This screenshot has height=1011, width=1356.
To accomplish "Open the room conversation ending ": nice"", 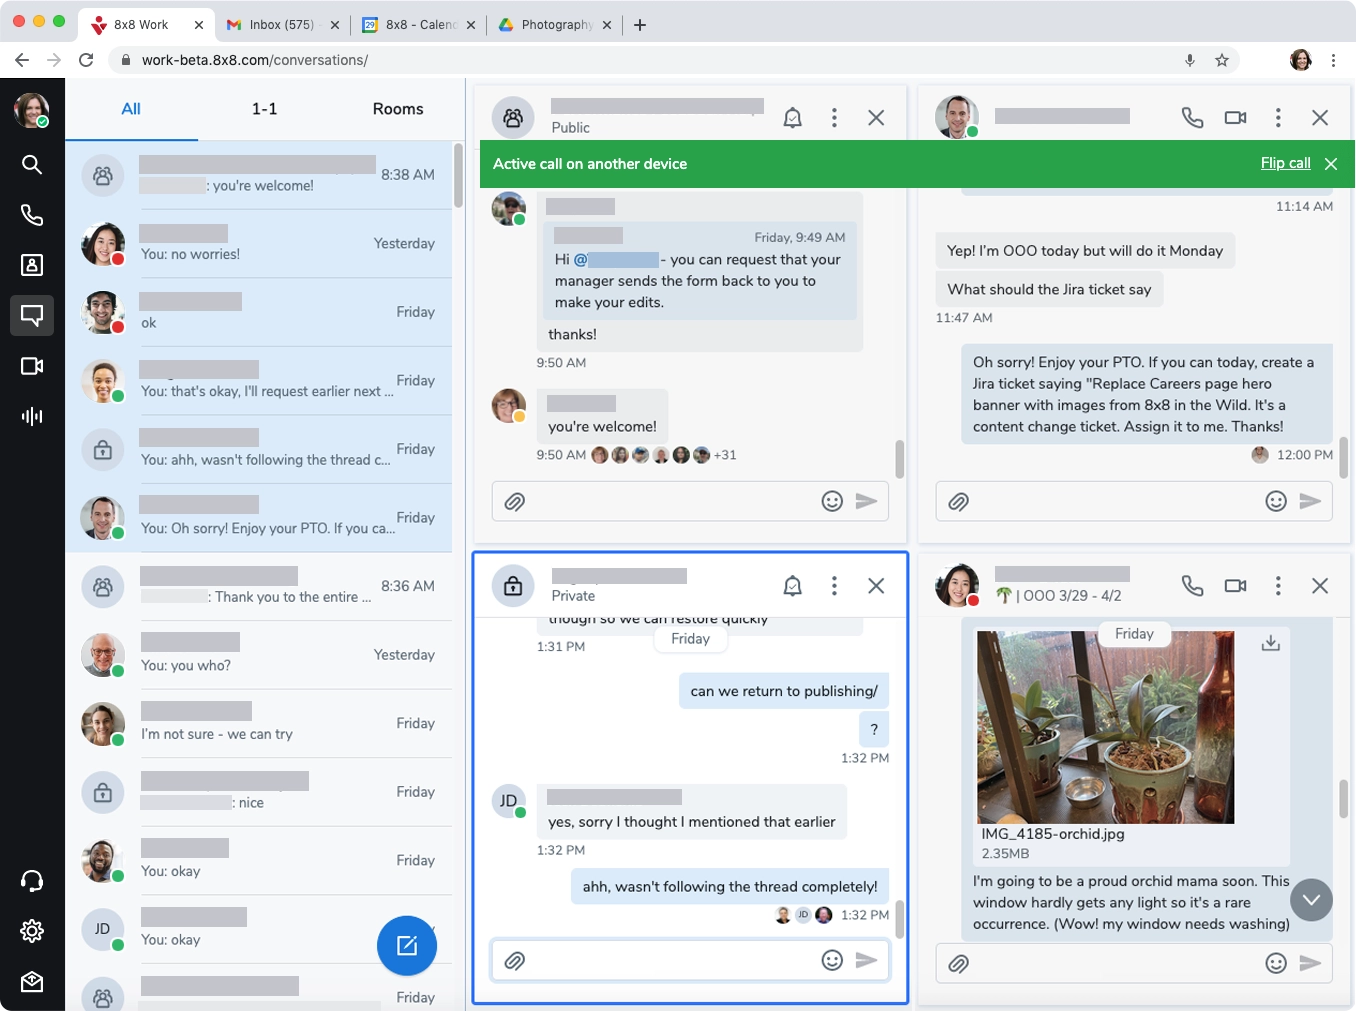I will (x=258, y=792).
